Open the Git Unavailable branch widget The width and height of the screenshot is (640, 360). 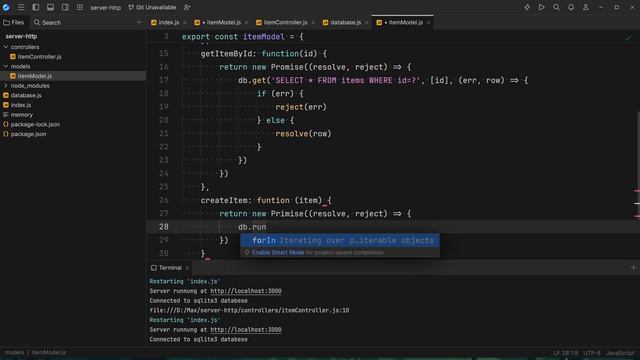[x=152, y=7]
